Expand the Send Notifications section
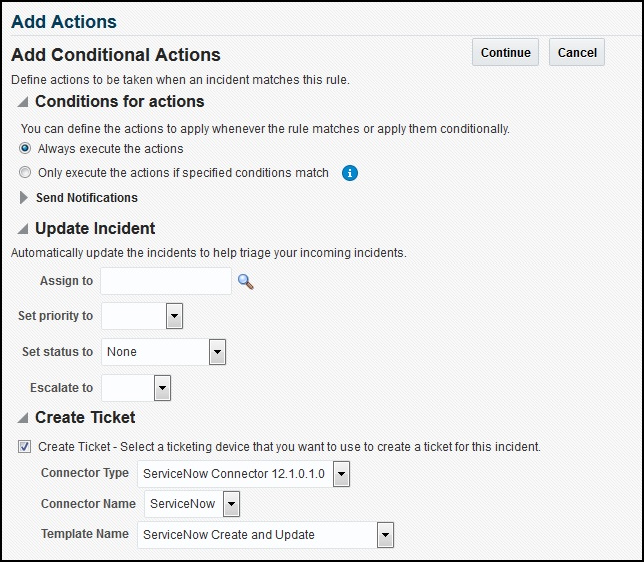Image resolution: width=644 pixels, height=562 pixels. tap(24, 198)
